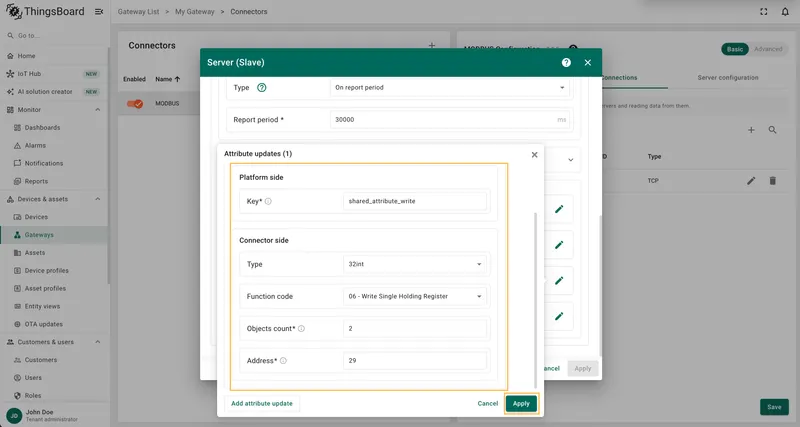
Task: Go to Gateway List breadcrumb
Action: pyautogui.click(x=138, y=11)
